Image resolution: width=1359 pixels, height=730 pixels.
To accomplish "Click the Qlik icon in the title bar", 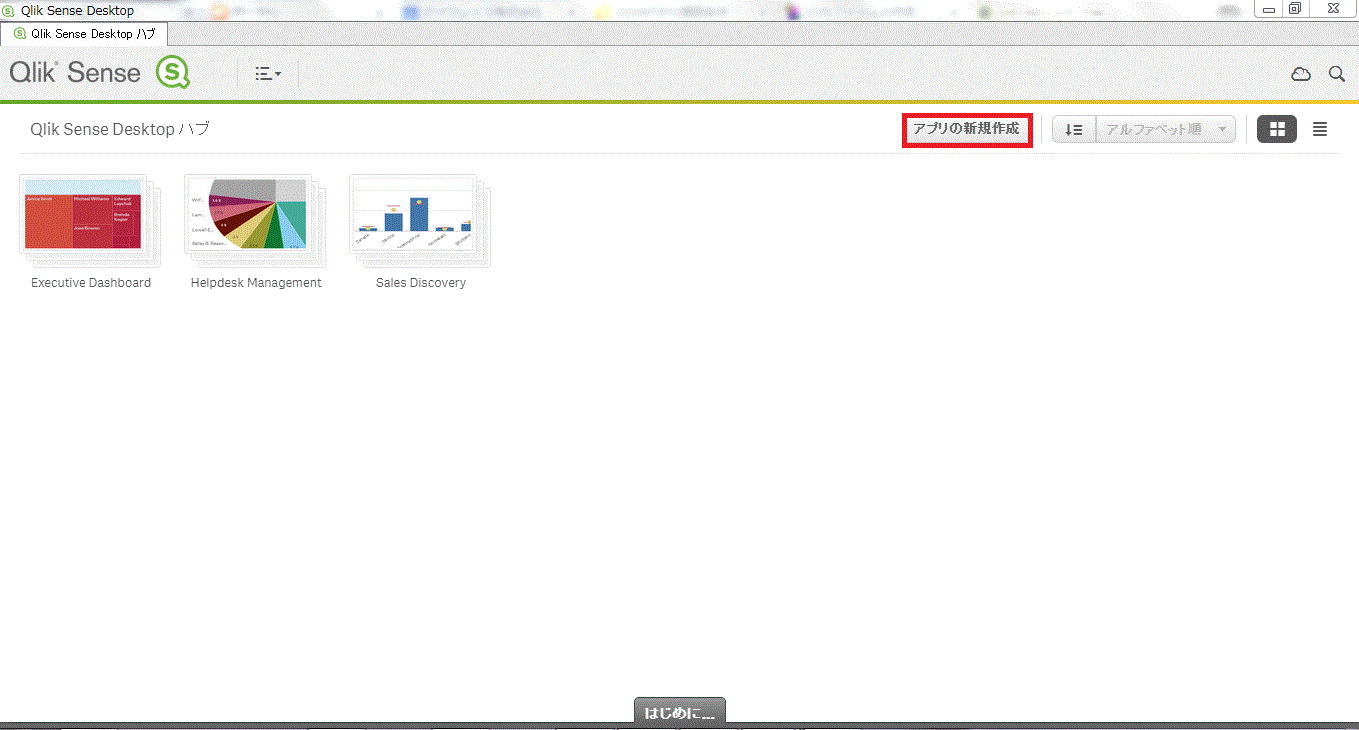I will point(8,10).
